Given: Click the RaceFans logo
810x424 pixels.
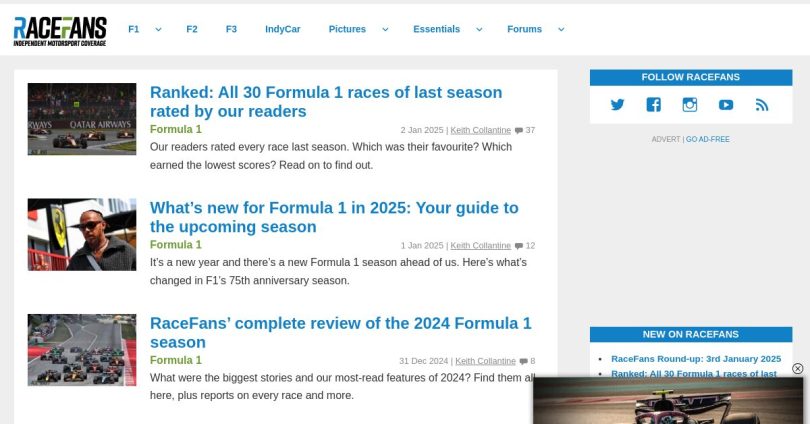Looking at the screenshot, I should click(60, 31).
